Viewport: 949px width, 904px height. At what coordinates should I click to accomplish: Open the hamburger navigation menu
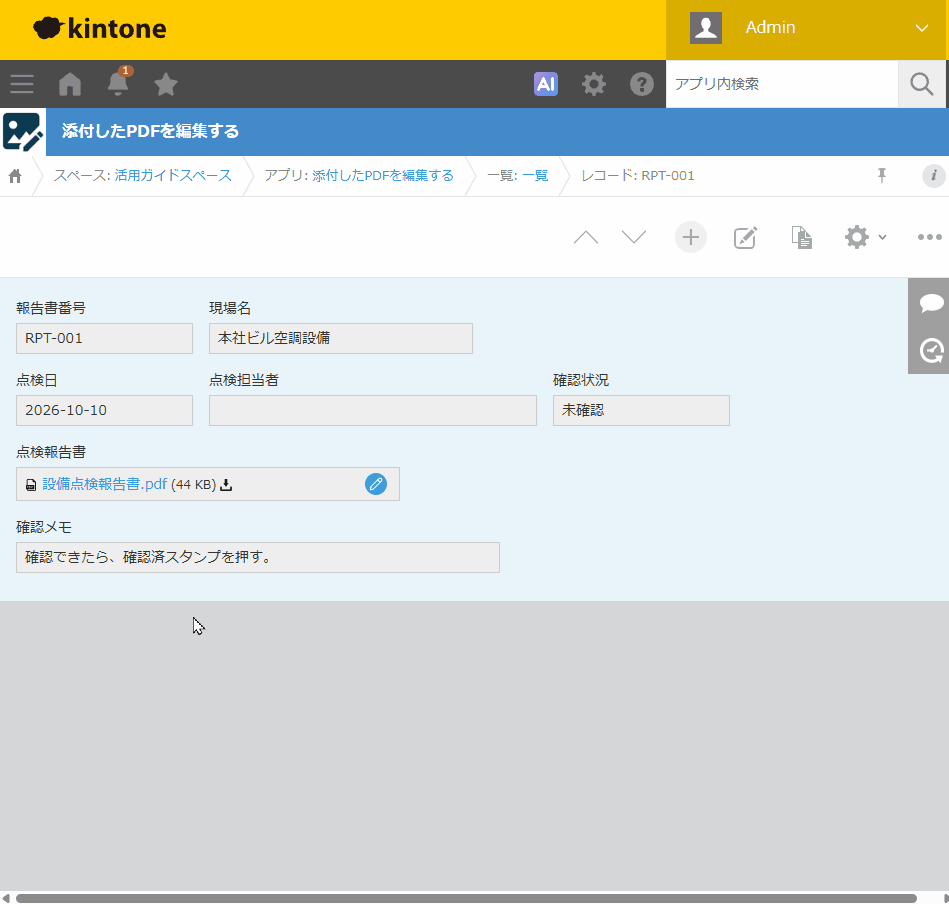click(22, 84)
